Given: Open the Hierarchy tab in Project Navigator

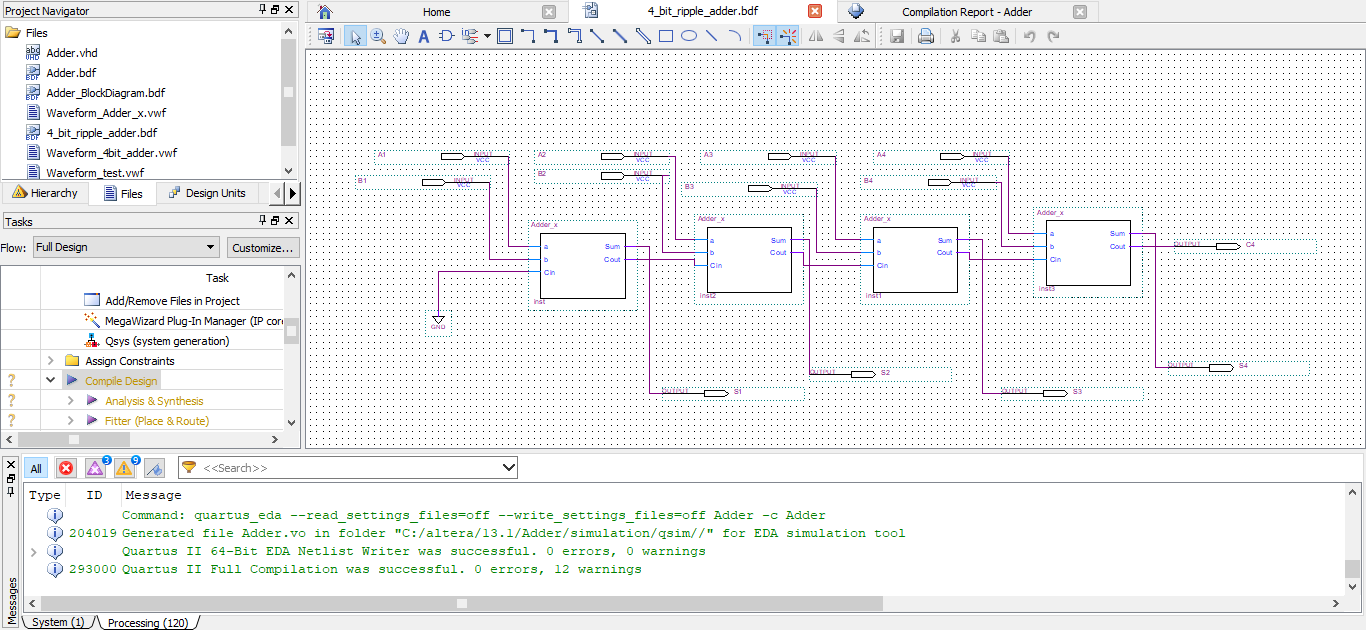Looking at the screenshot, I should [x=45, y=193].
